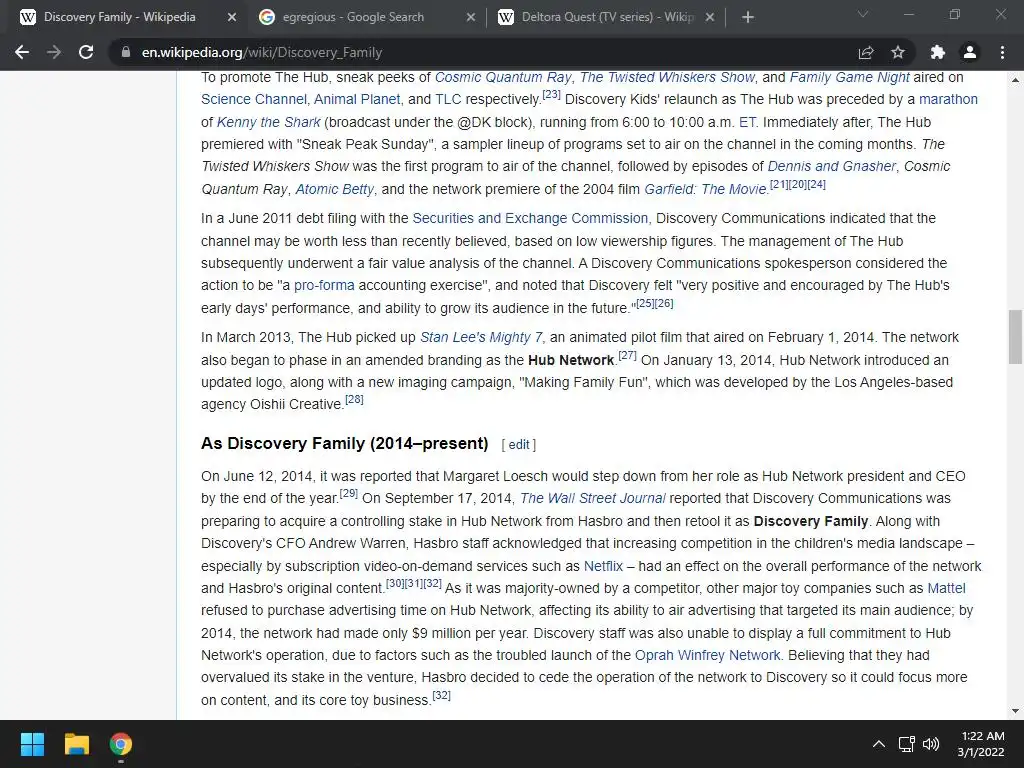Screen dimensions: 1024x768
Task: Click Chrome icon in taskbar
Action: (121, 744)
